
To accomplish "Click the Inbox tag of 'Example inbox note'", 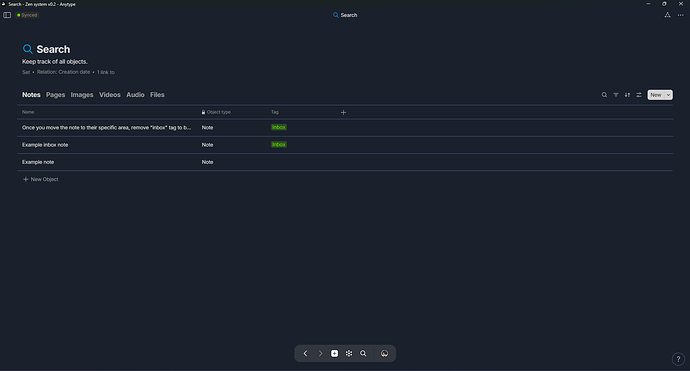I will [279, 144].
